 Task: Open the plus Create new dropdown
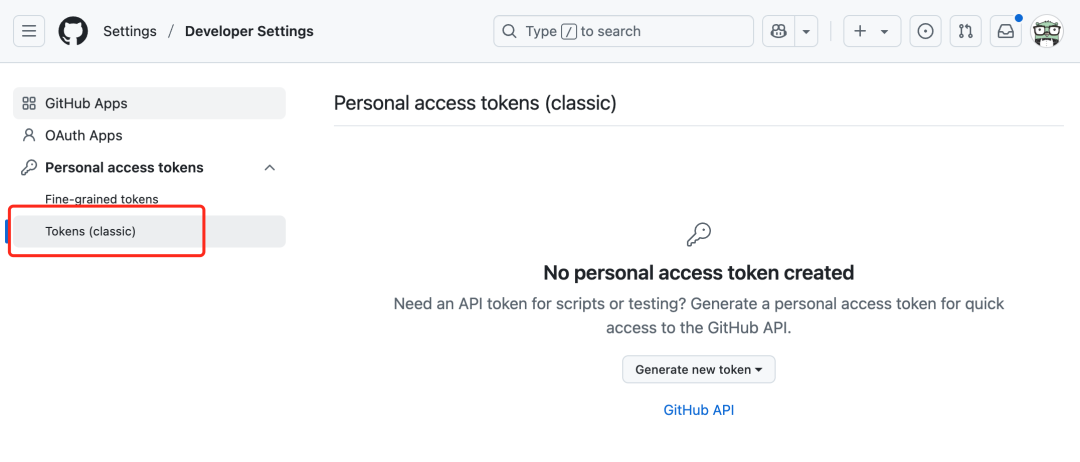click(x=872, y=31)
